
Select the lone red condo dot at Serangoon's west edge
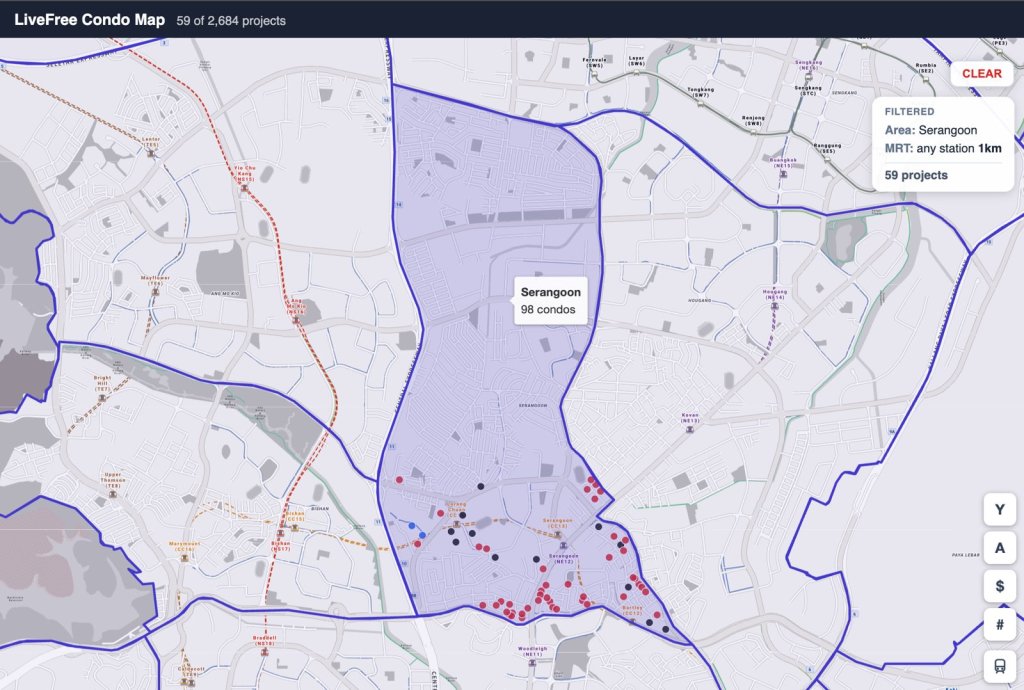point(399,480)
